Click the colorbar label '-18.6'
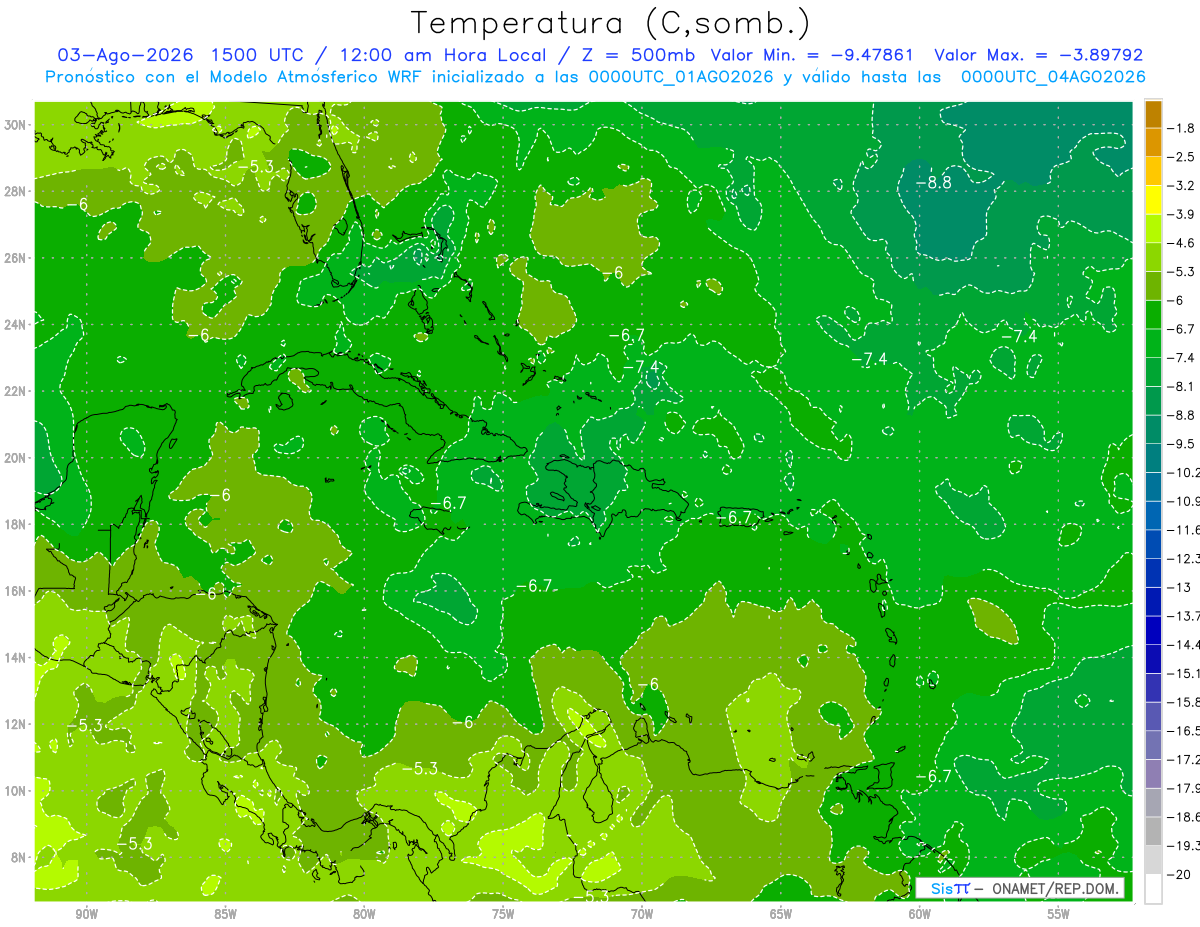The image size is (1200, 927). click(1183, 816)
